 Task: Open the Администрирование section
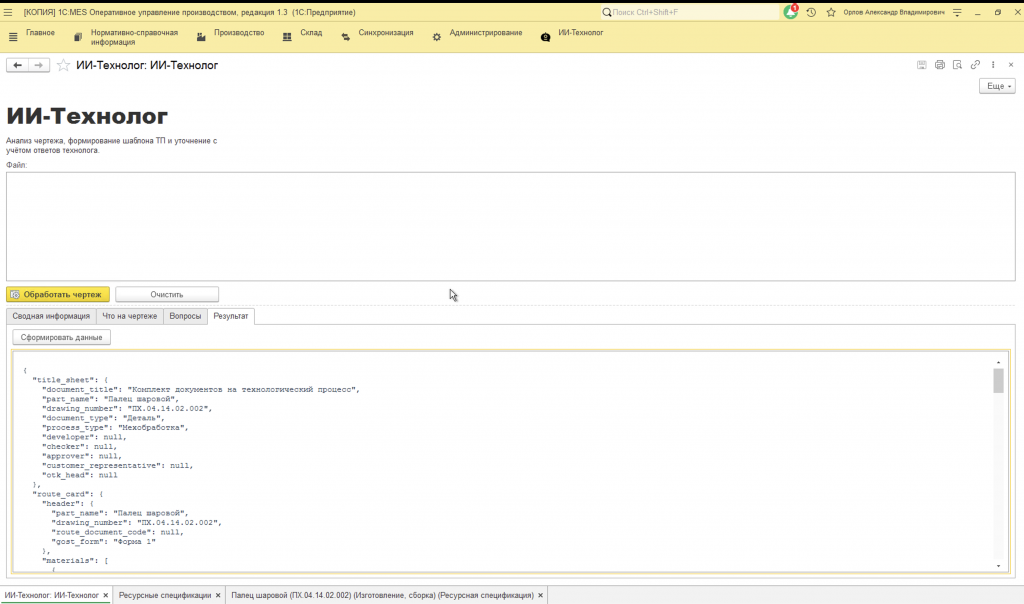[x=485, y=33]
